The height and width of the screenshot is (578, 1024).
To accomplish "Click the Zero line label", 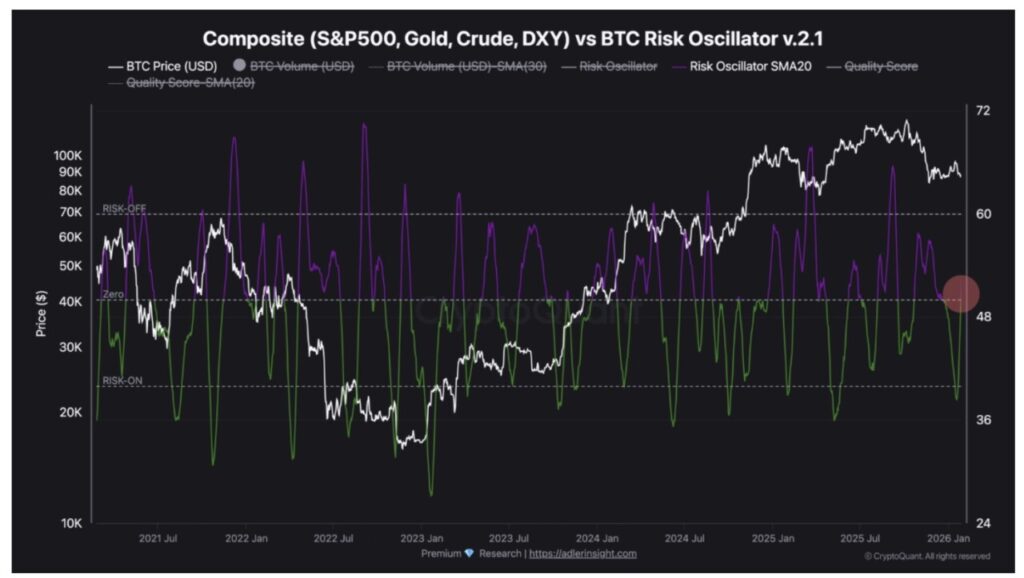I will pyautogui.click(x=112, y=295).
